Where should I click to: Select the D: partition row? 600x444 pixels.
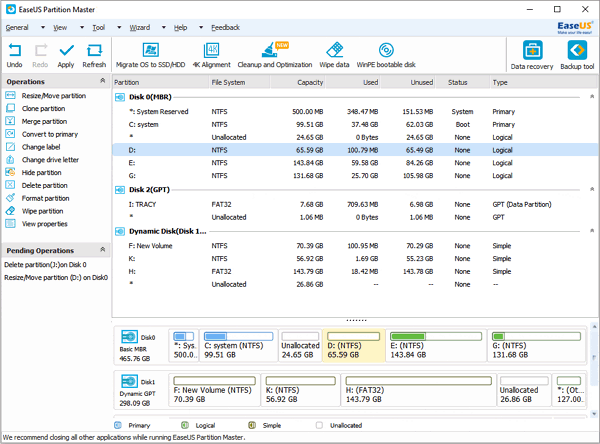click(x=355, y=150)
